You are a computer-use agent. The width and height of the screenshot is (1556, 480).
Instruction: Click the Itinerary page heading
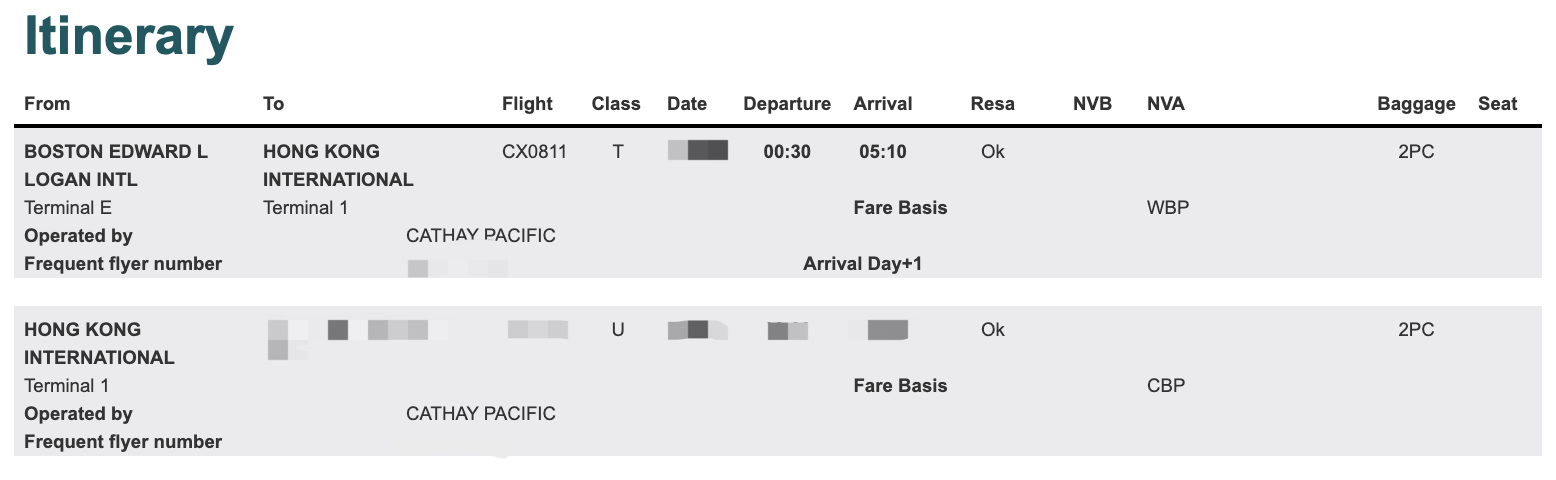129,38
